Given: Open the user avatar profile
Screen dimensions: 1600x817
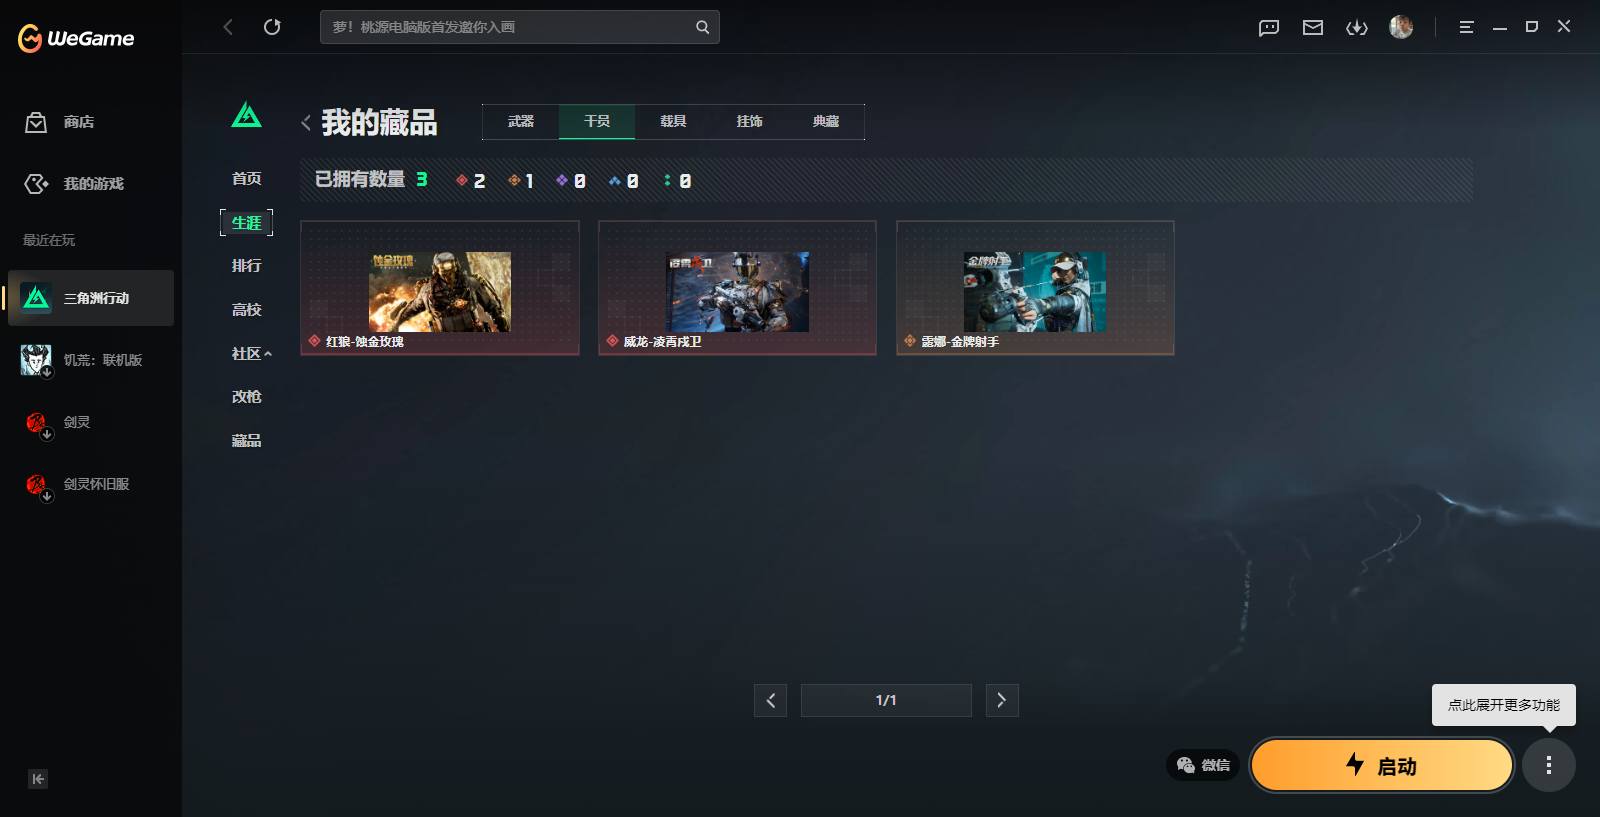Looking at the screenshot, I should 1401,27.
